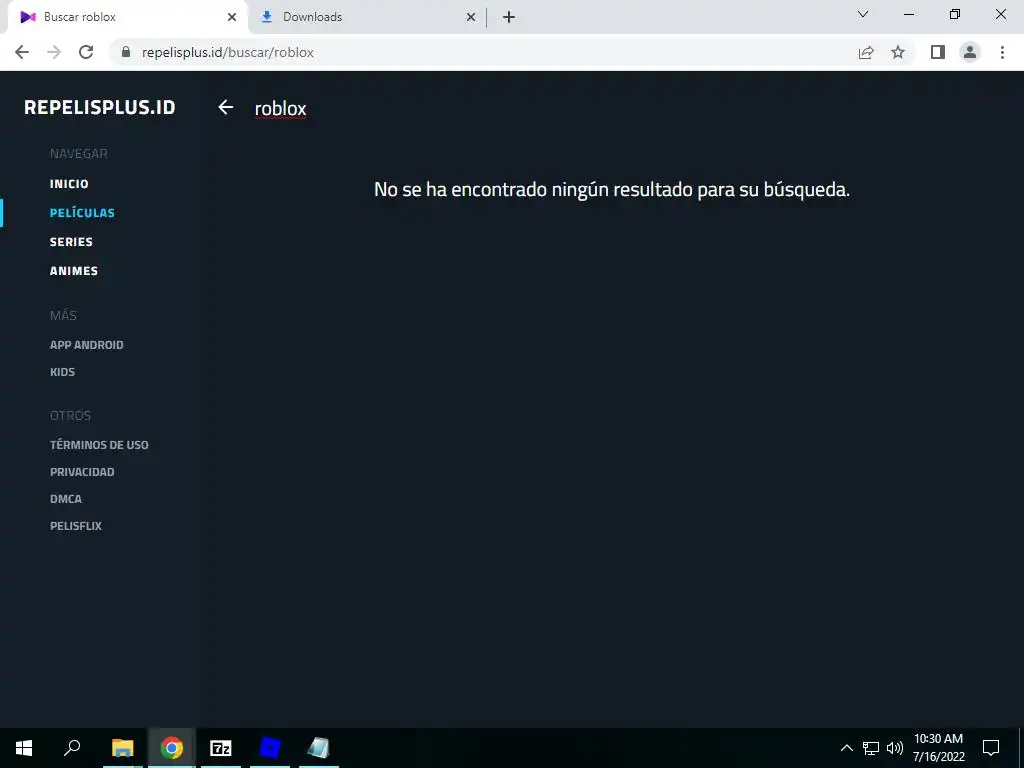The width and height of the screenshot is (1024, 768).
Task: Click the padlock site info icon
Action: coord(126,52)
